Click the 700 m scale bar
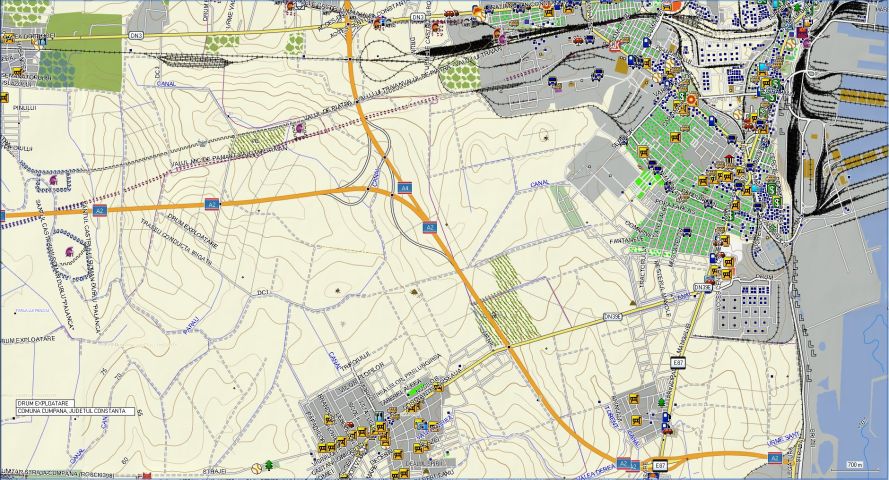This screenshot has width=889, height=480. 855,465
